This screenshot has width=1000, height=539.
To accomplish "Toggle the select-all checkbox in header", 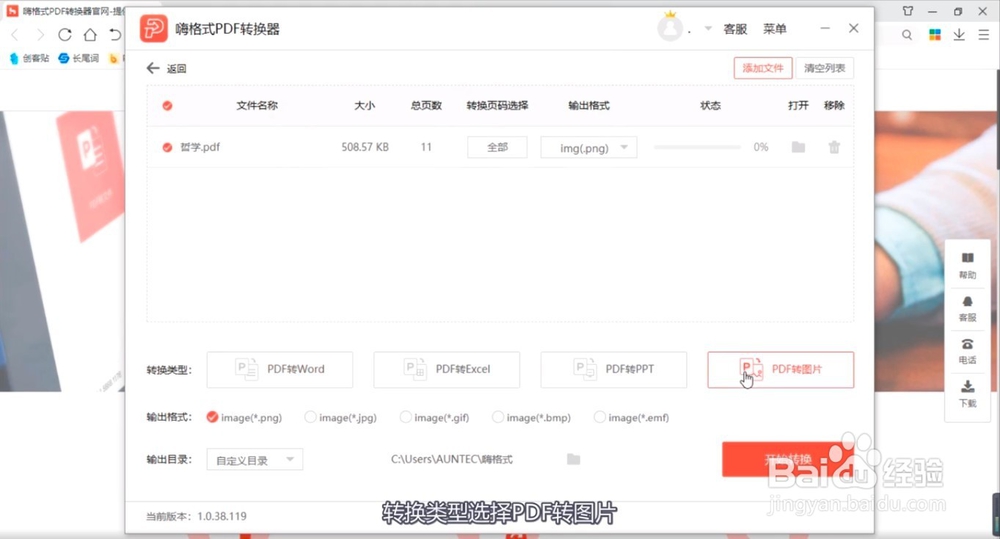I will pos(167,105).
